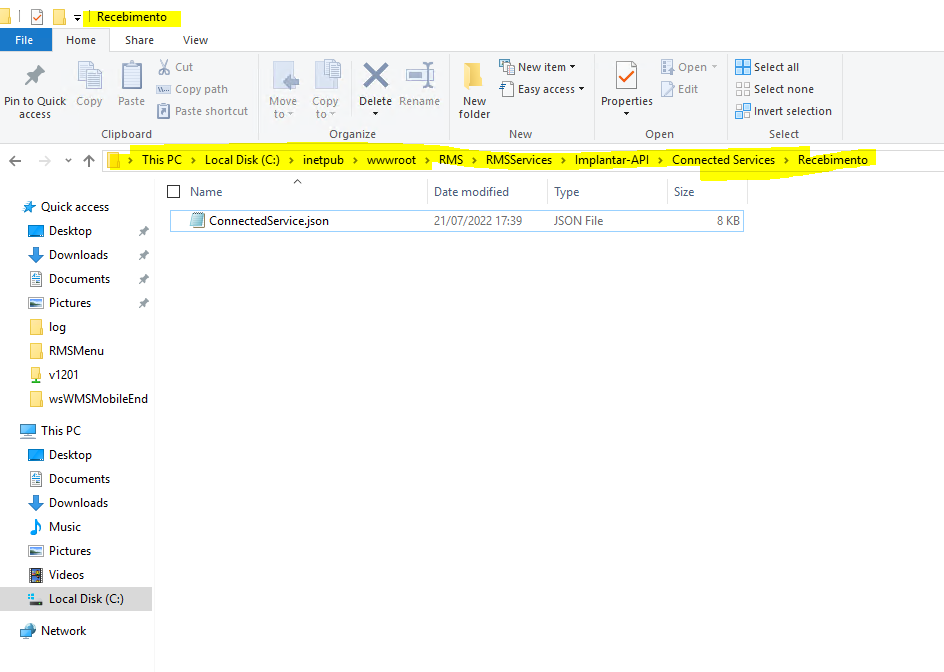Go up one folder level arrow
Viewport: 944px width, 672px height.
(89, 161)
